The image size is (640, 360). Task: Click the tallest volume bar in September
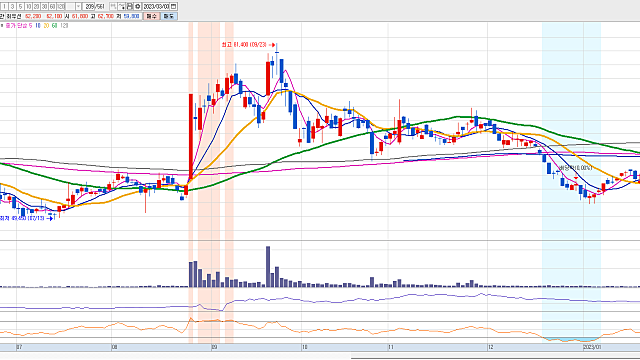[x=268, y=267]
